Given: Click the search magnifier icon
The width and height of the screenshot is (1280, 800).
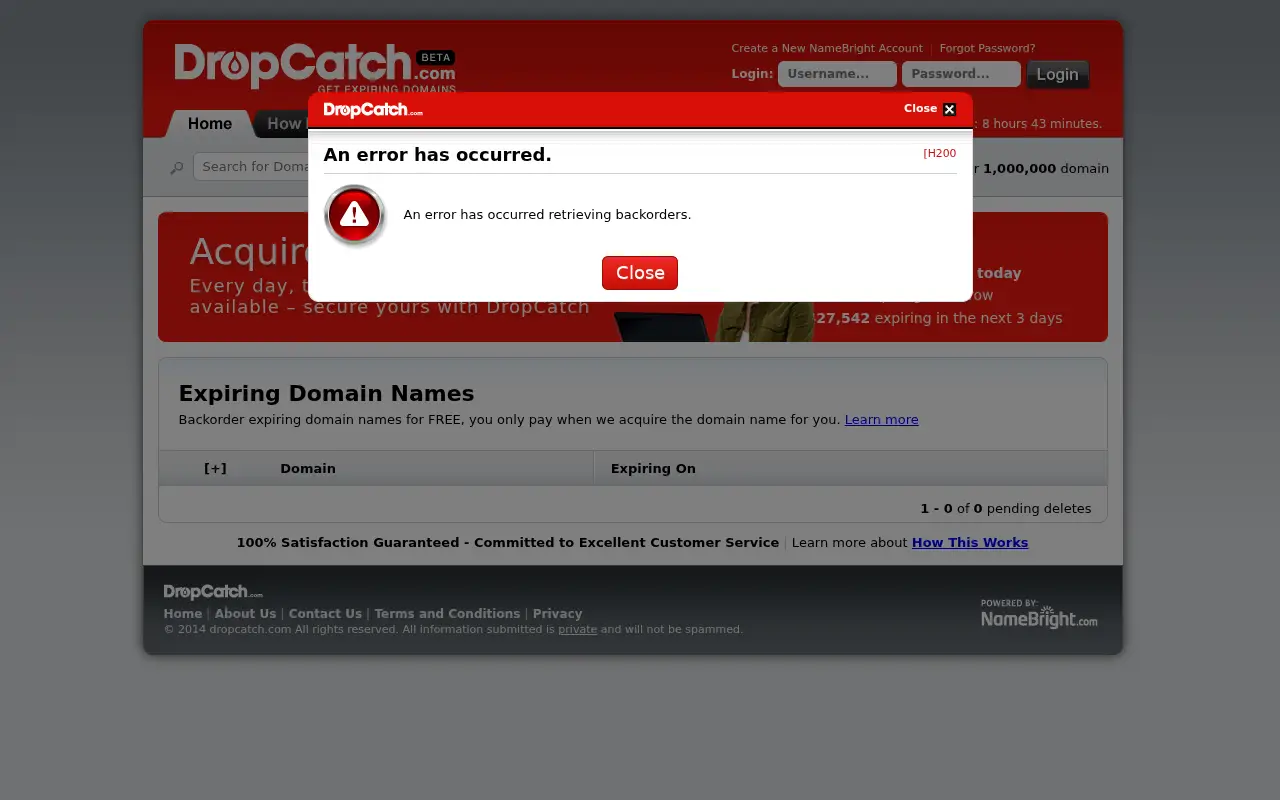Looking at the screenshot, I should [177, 168].
